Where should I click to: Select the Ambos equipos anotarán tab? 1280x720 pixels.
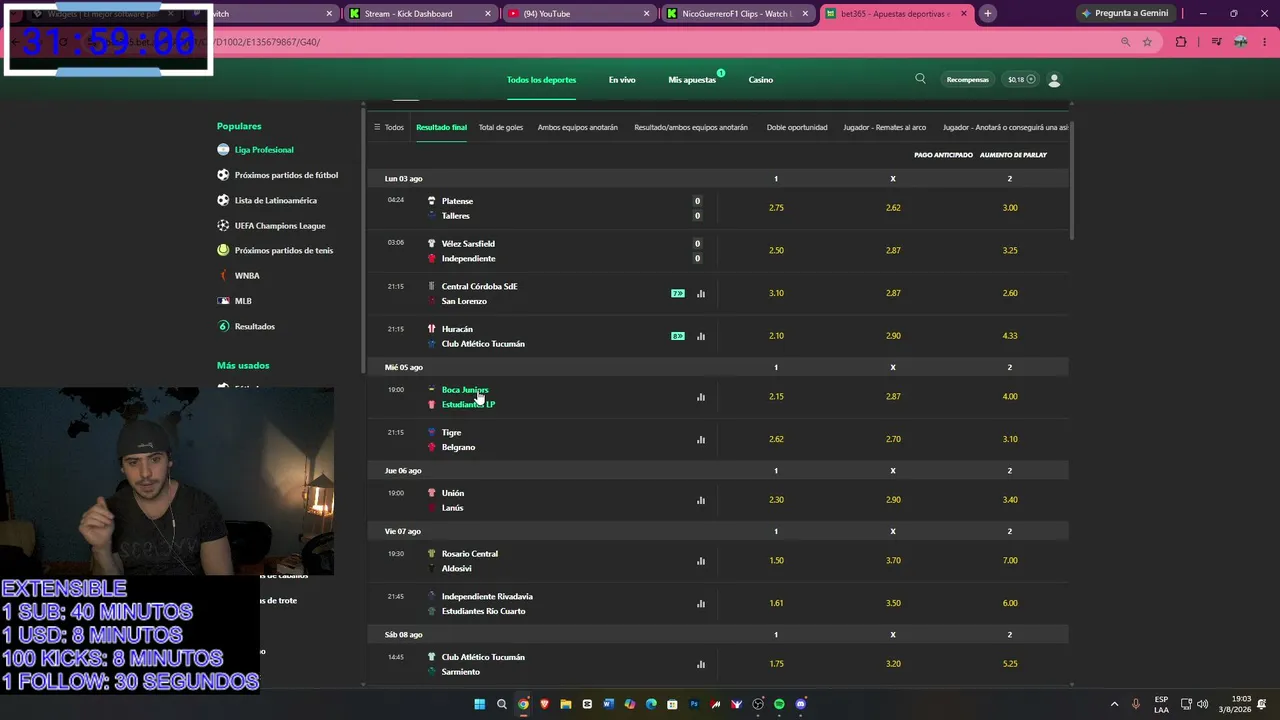(x=578, y=127)
